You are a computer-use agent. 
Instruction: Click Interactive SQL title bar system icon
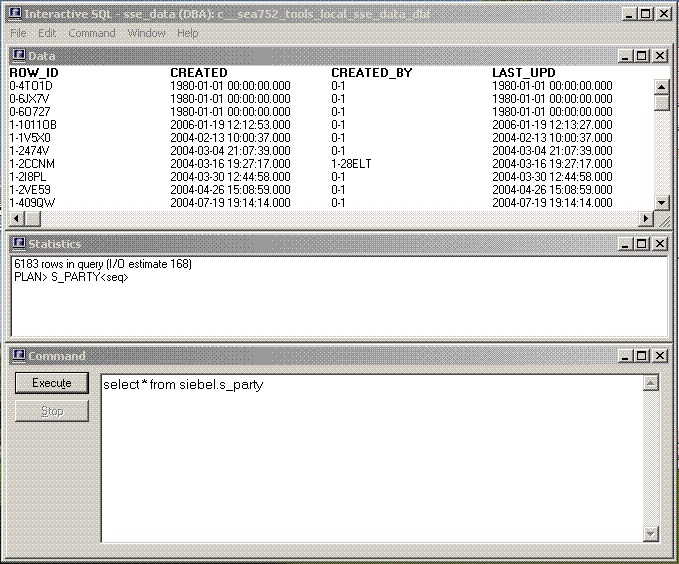(16, 13)
